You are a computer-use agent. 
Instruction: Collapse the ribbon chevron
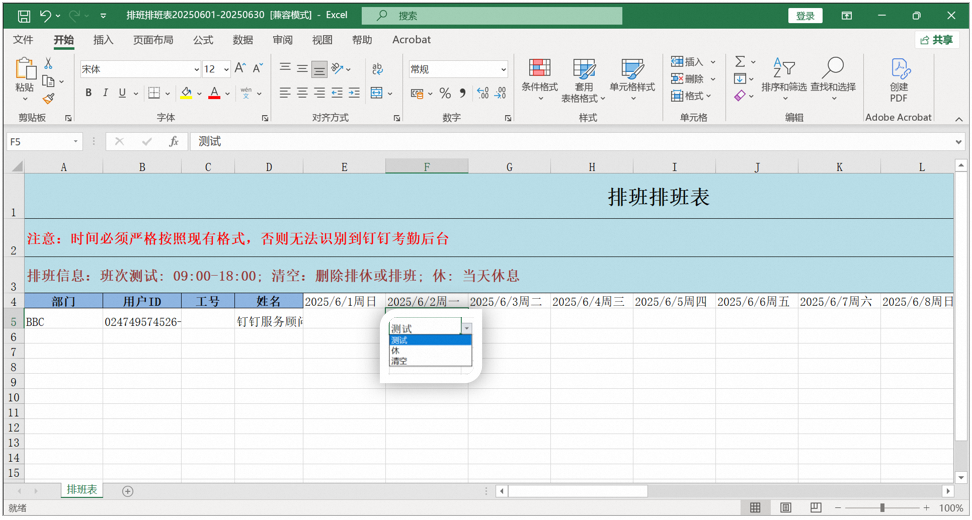959,119
